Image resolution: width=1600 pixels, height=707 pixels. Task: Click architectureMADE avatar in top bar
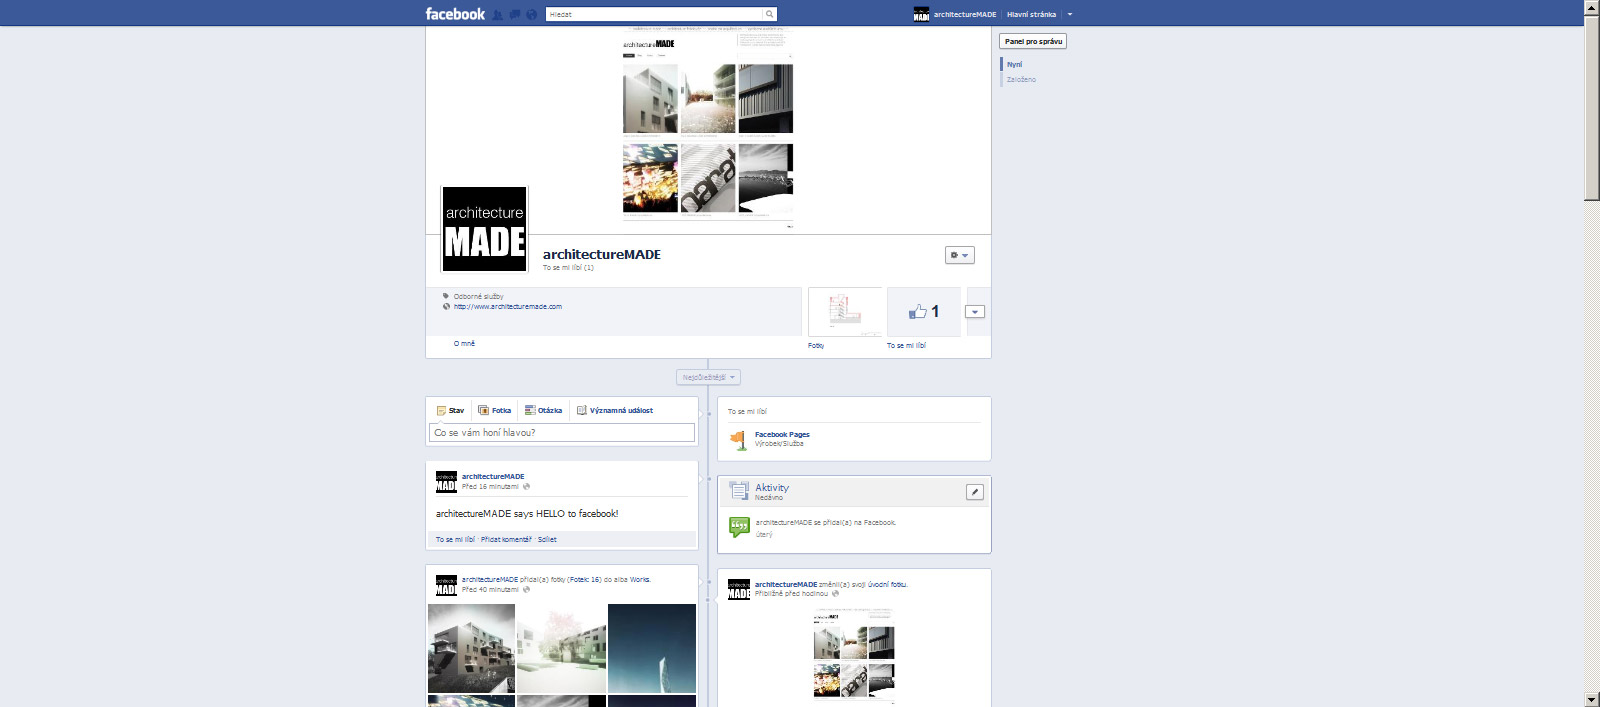(x=921, y=14)
